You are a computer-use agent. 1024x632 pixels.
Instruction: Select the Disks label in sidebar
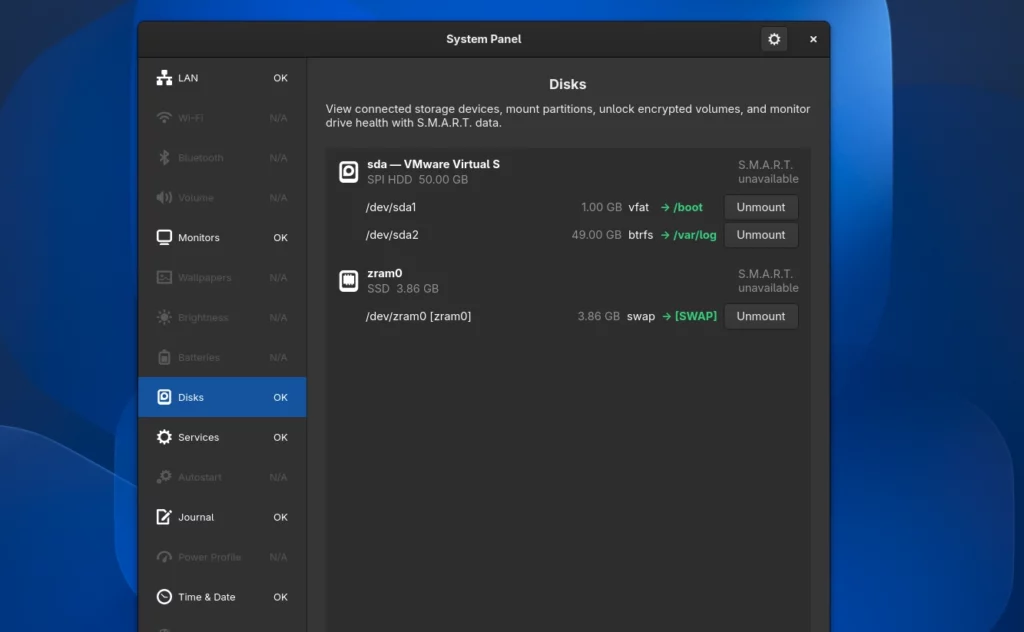point(191,397)
